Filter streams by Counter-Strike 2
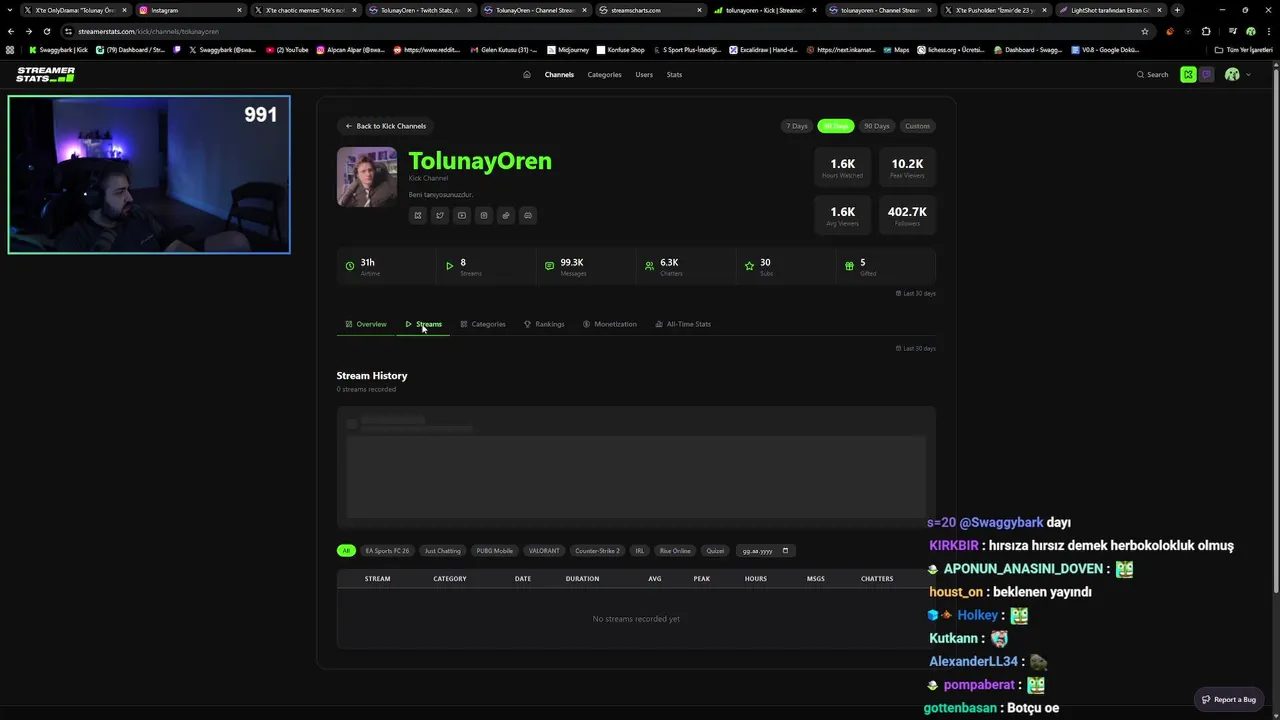The height and width of the screenshot is (720, 1280). [x=597, y=551]
